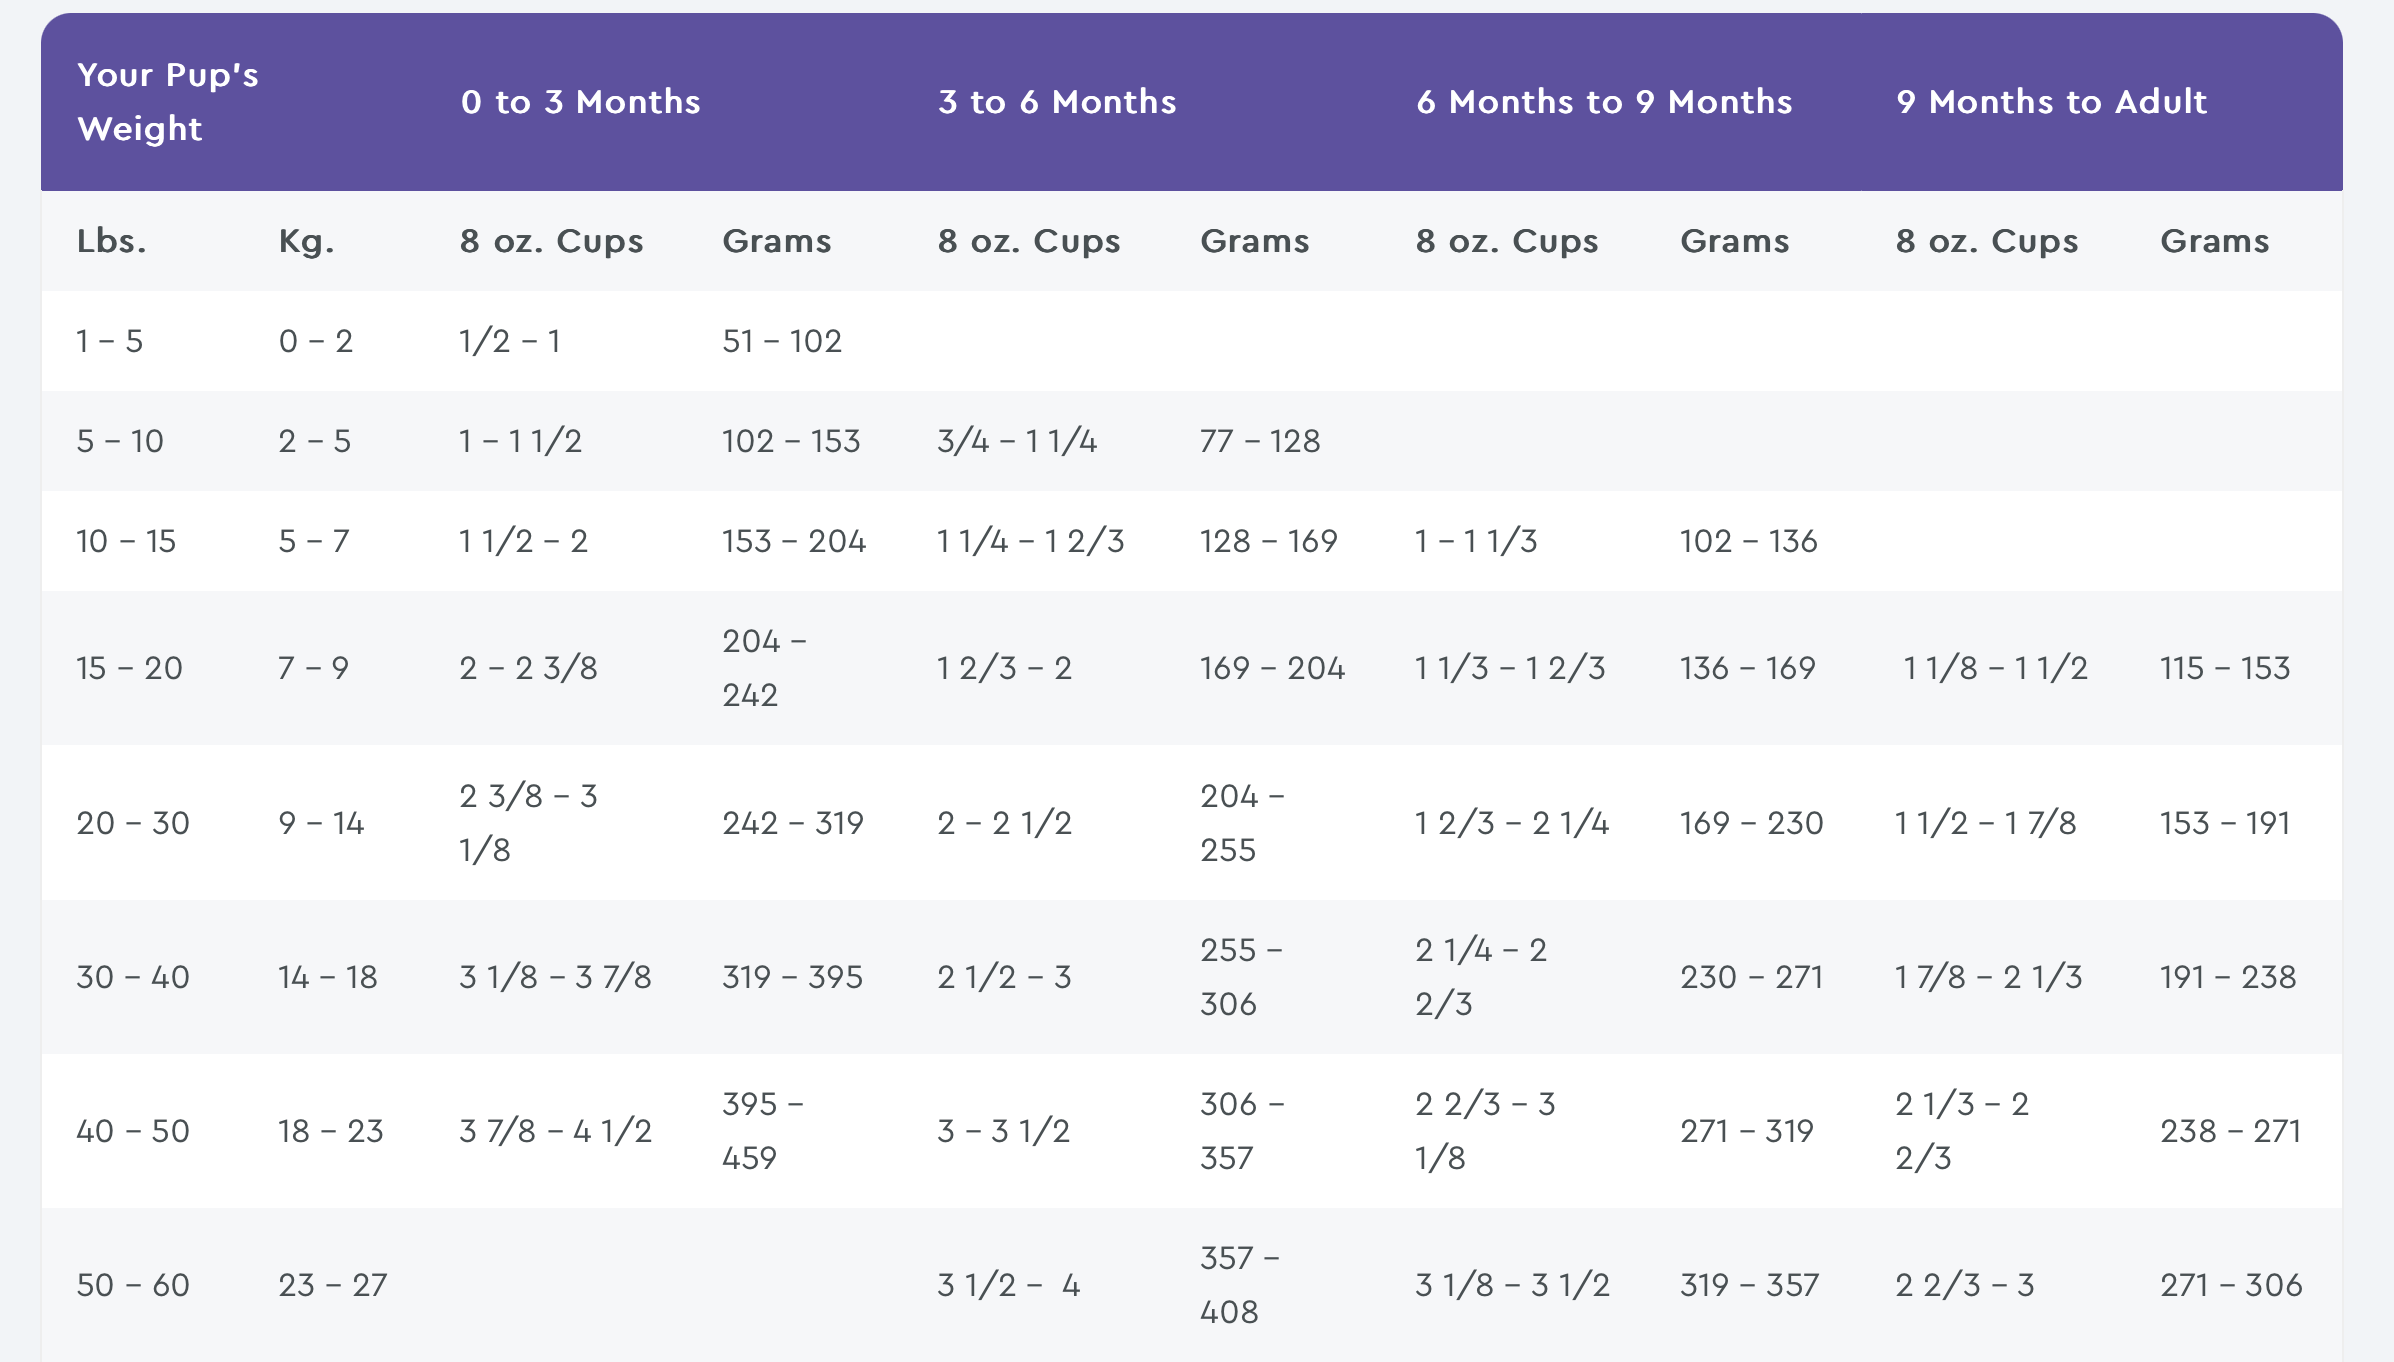The image size is (2394, 1362).
Task: Click the "9 Months to Adult" header
Action: tap(2051, 102)
